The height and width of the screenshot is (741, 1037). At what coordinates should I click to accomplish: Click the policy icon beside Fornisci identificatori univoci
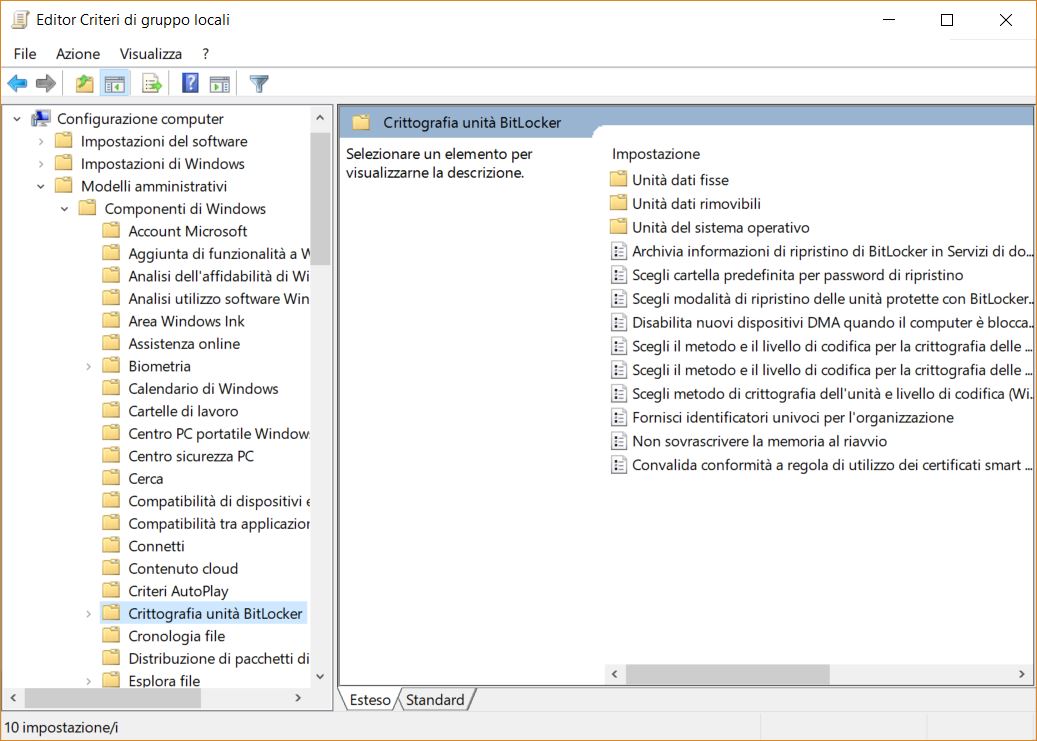(x=618, y=417)
